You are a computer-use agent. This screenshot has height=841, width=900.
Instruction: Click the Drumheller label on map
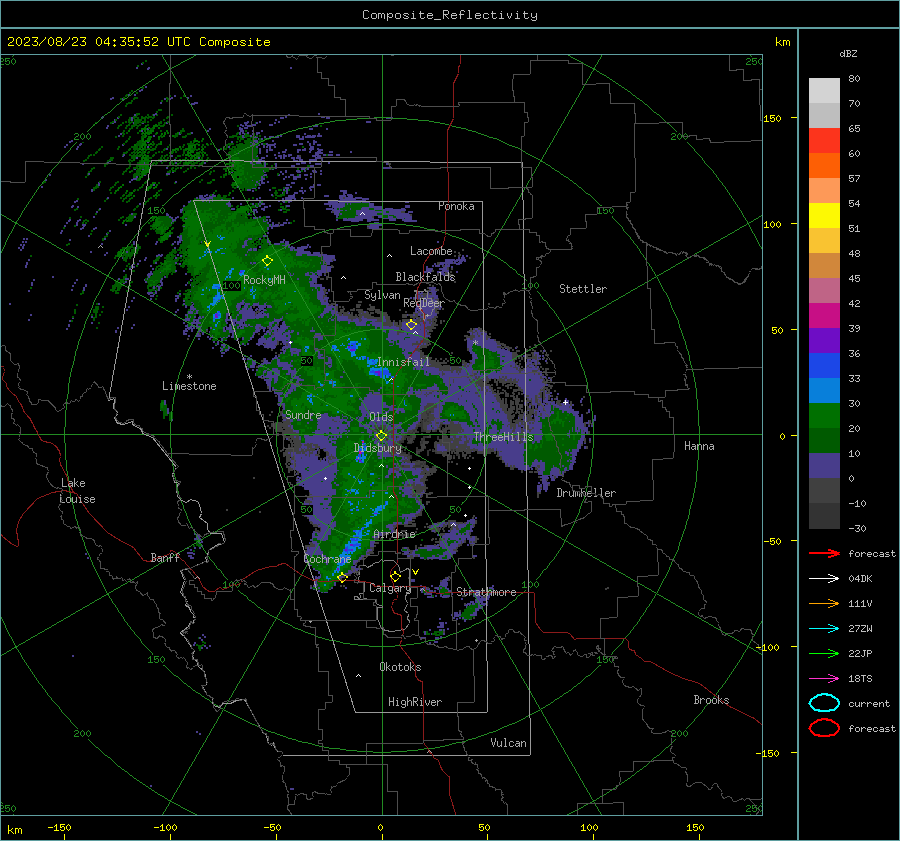pyautogui.click(x=586, y=493)
